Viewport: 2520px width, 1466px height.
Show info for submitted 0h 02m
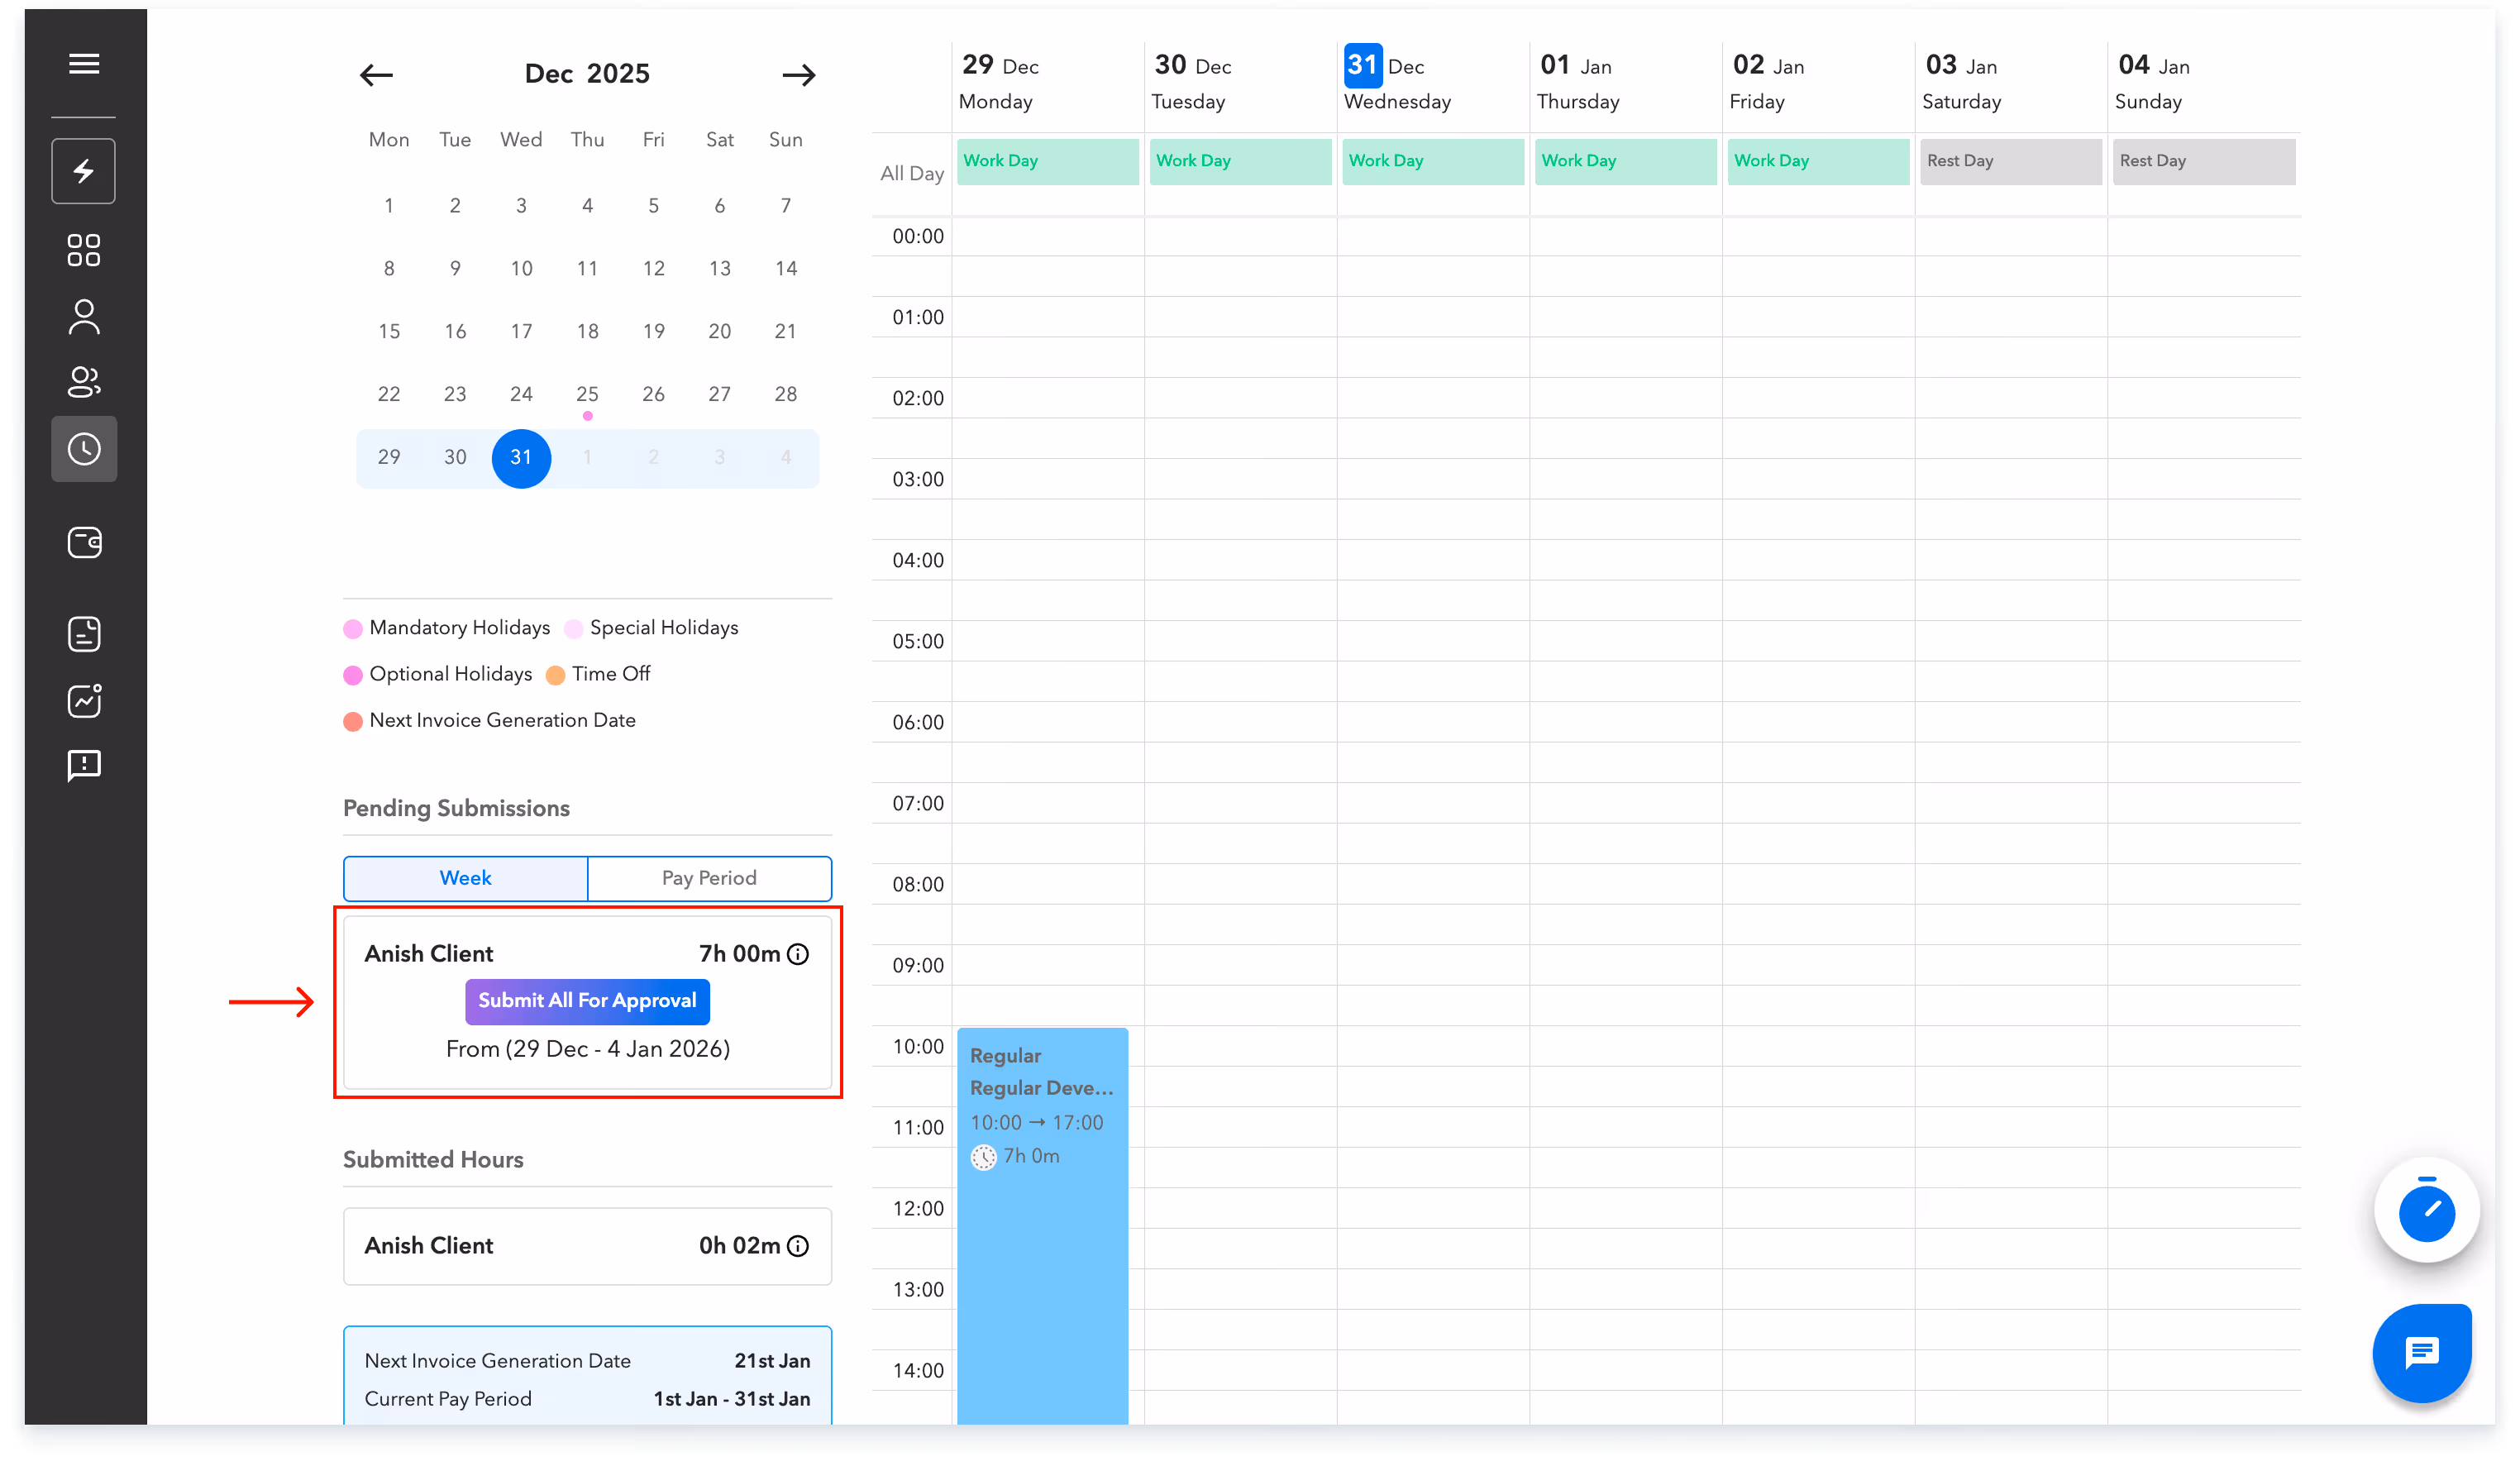click(798, 1246)
